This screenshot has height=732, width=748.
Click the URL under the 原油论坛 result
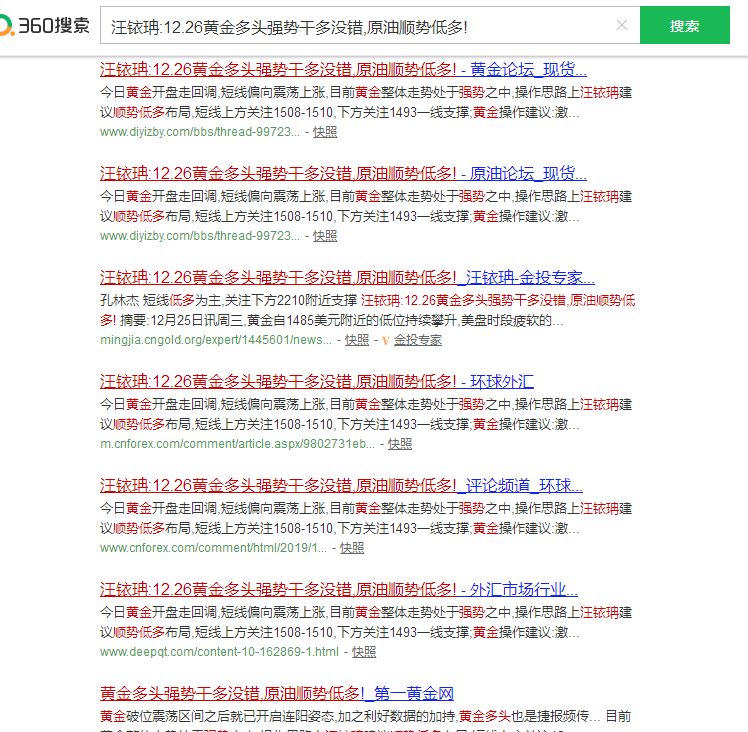coord(200,236)
